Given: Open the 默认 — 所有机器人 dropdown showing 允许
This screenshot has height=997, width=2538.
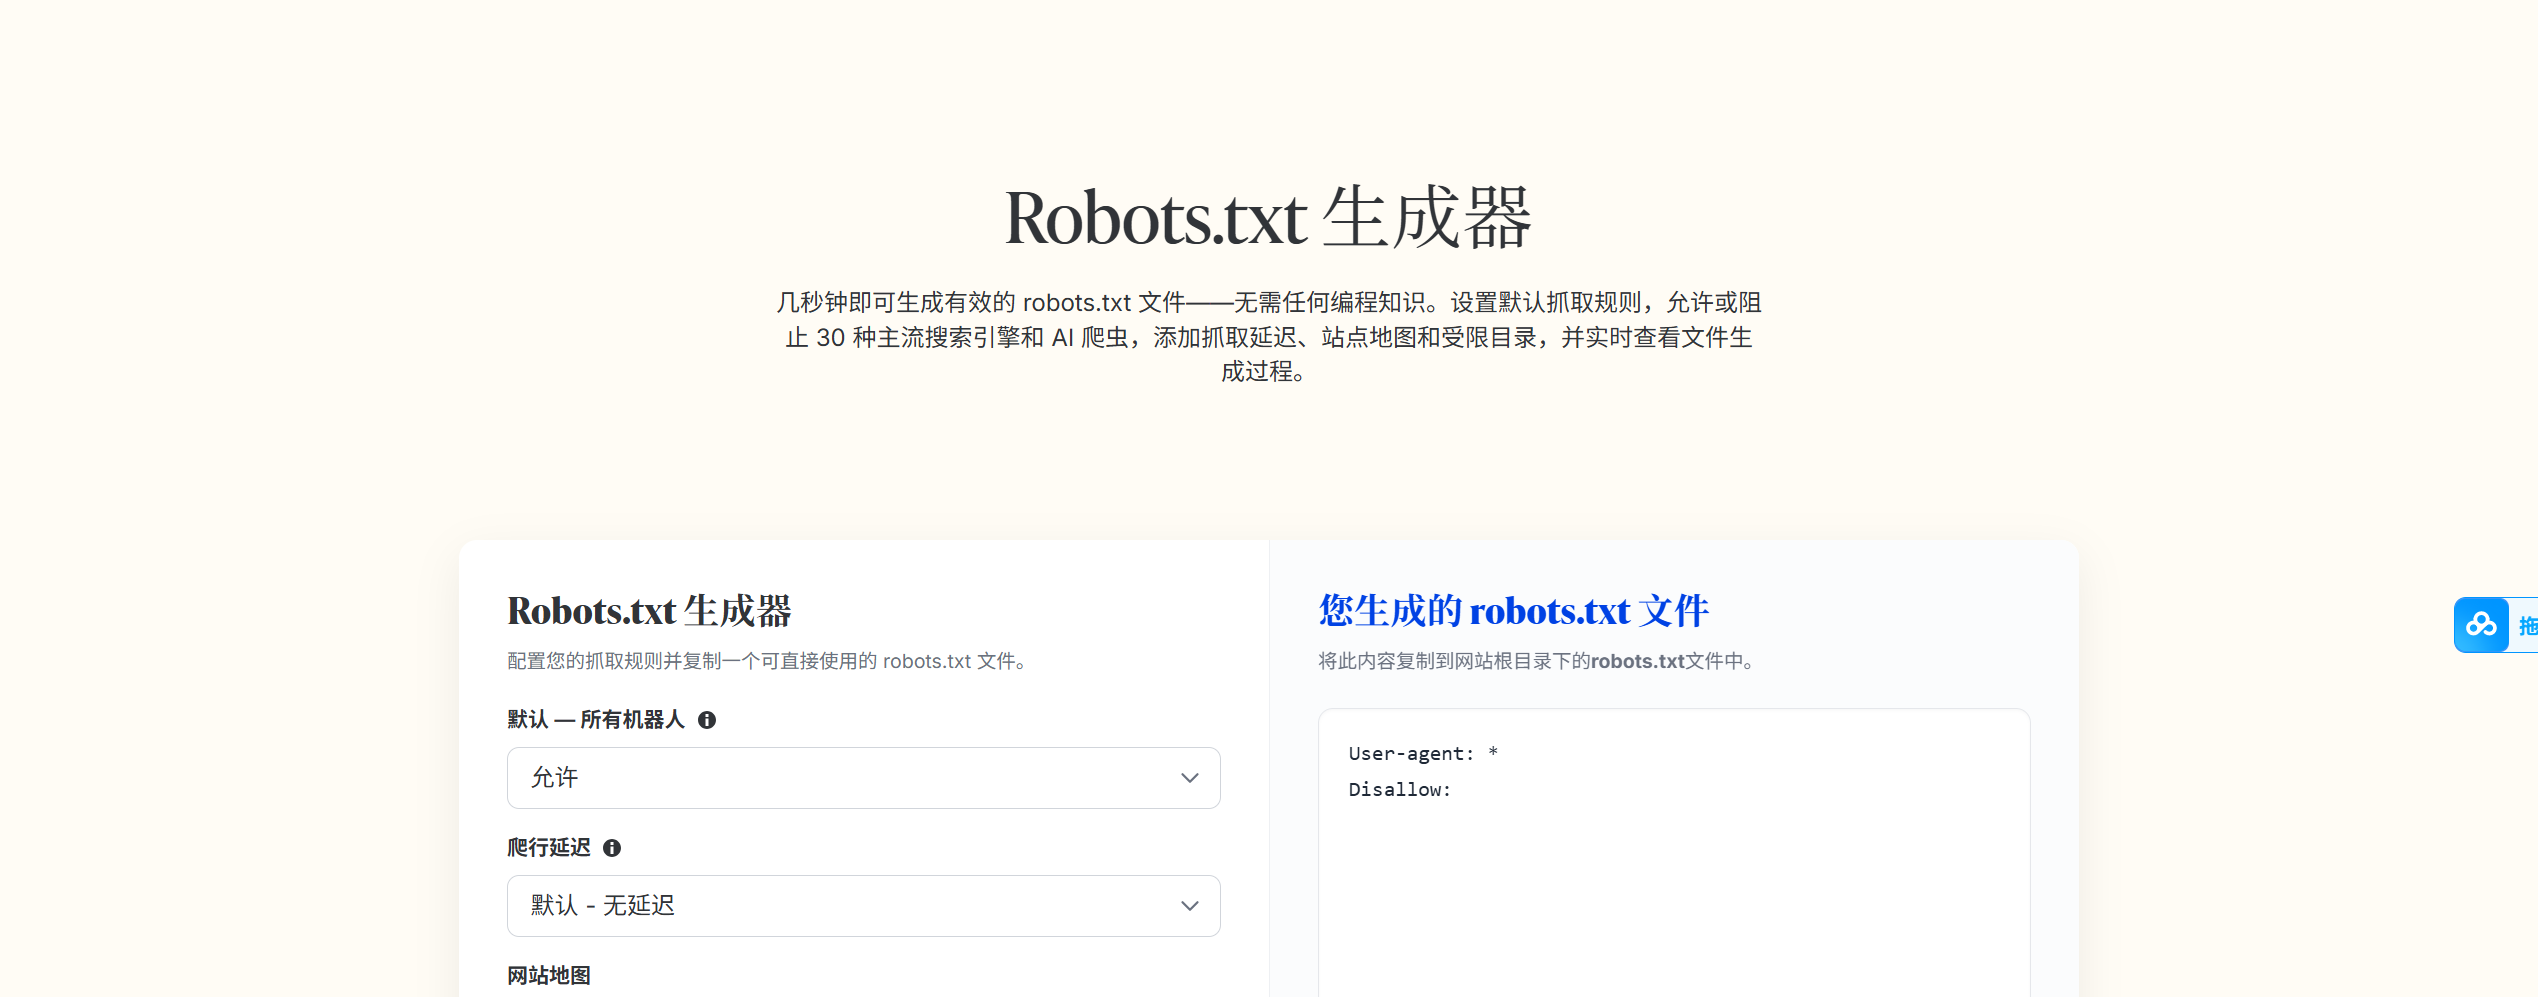Looking at the screenshot, I should pos(863,778).
